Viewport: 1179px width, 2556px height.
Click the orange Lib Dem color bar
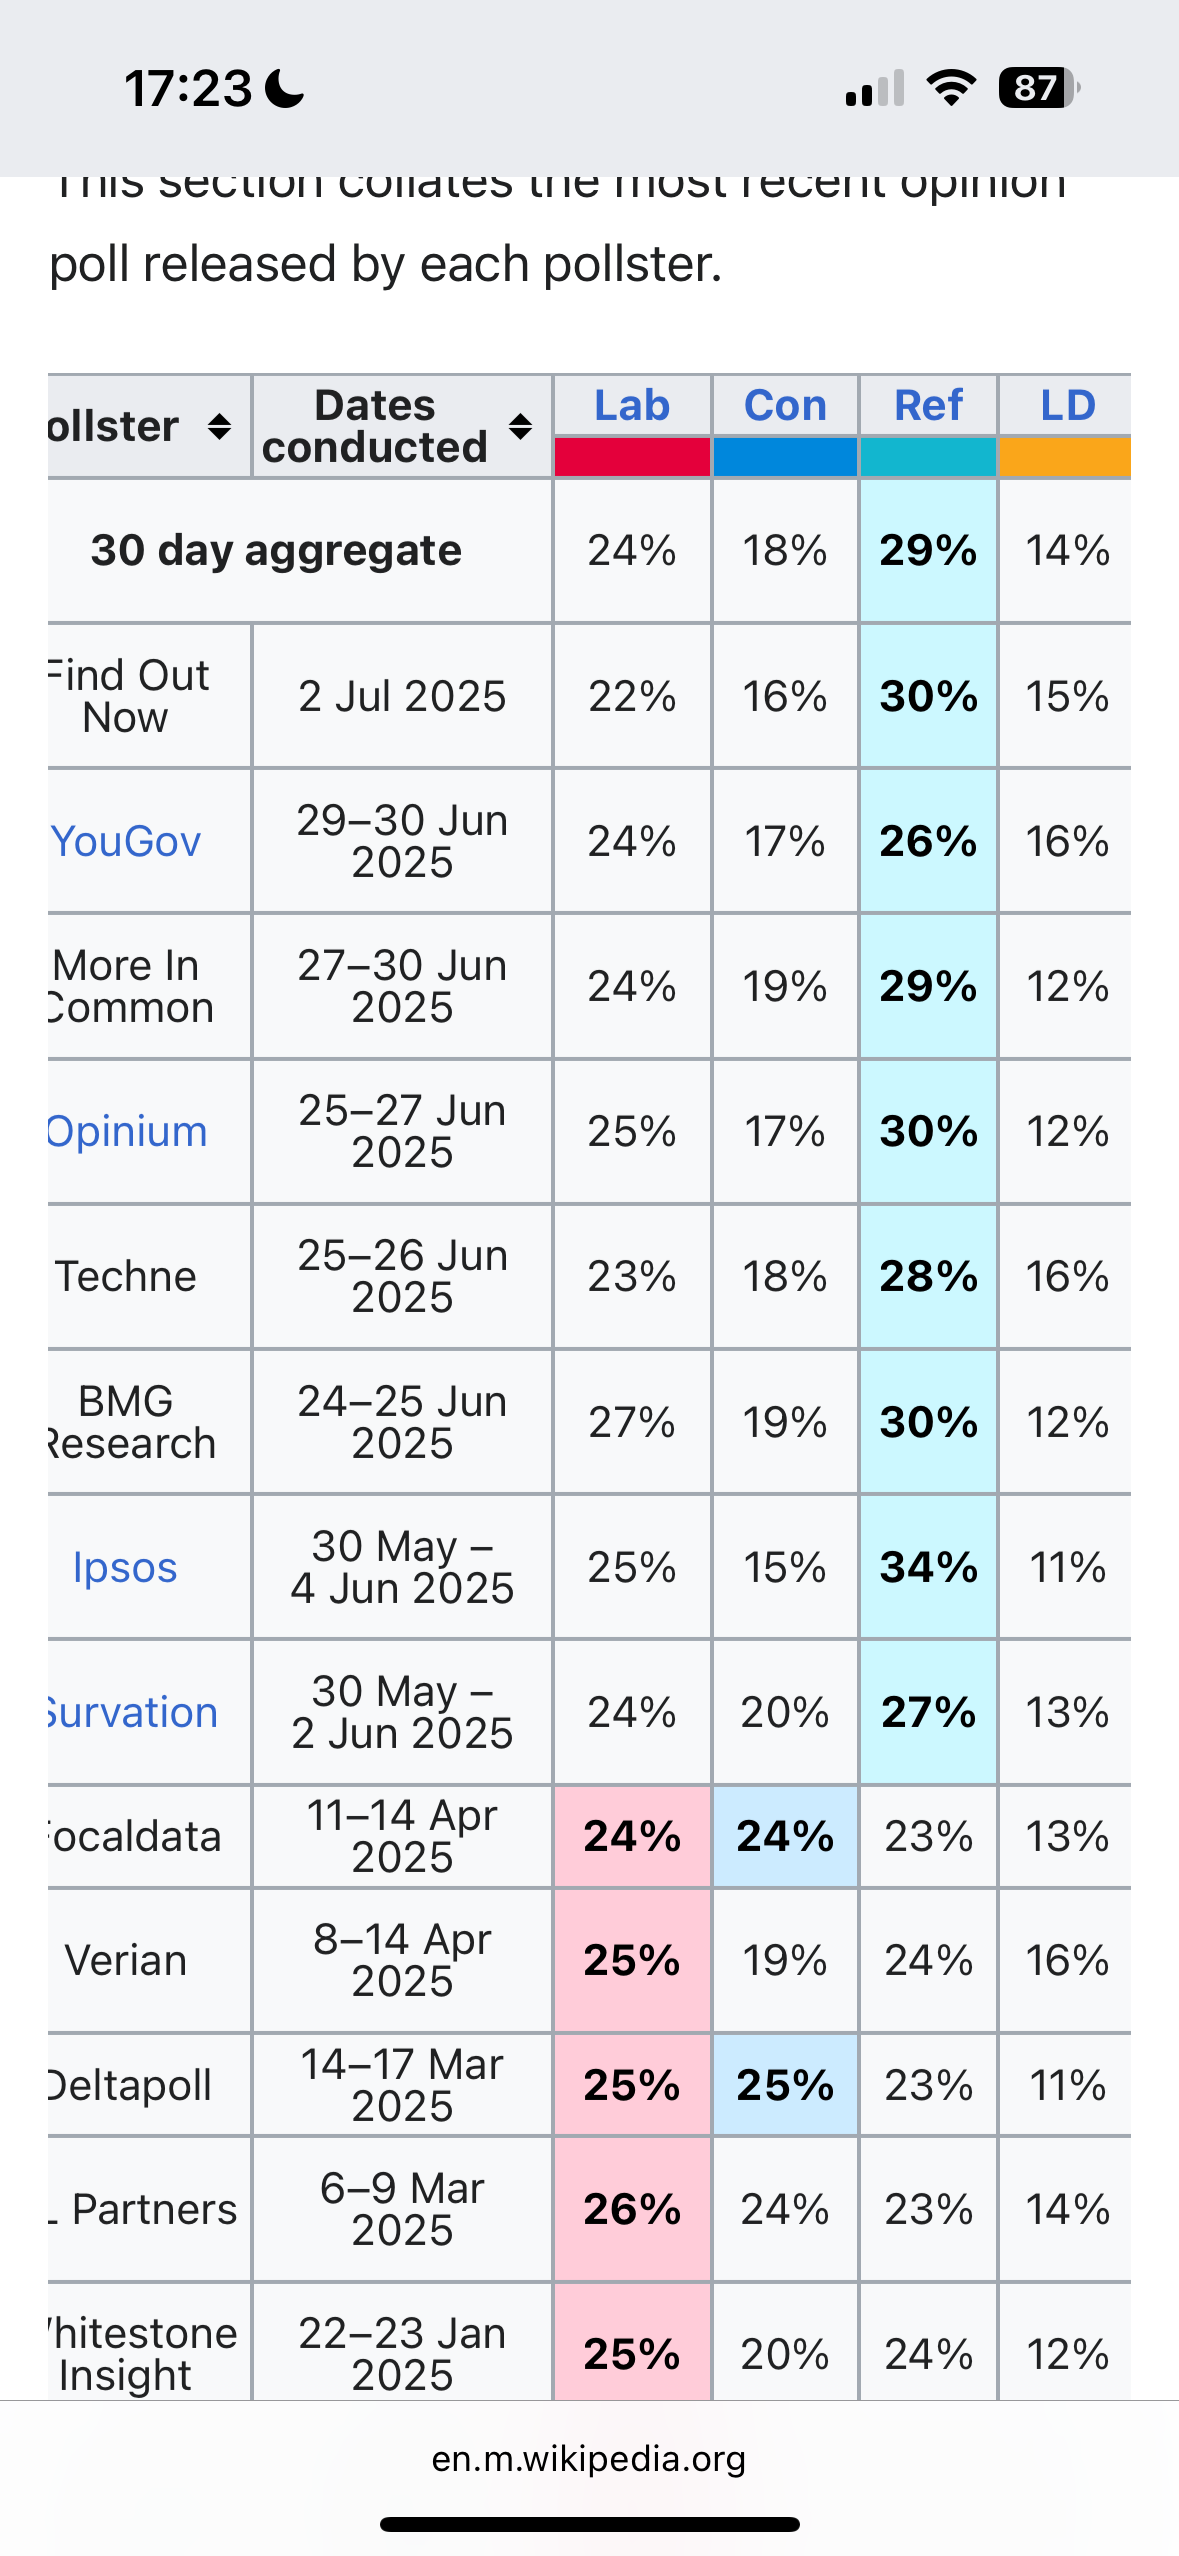pyautogui.click(x=1065, y=456)
